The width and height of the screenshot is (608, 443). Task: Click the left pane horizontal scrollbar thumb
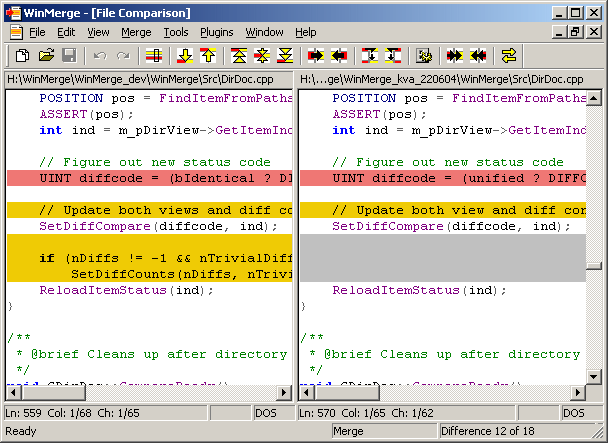pyautogui.click(x=54, y=393)
